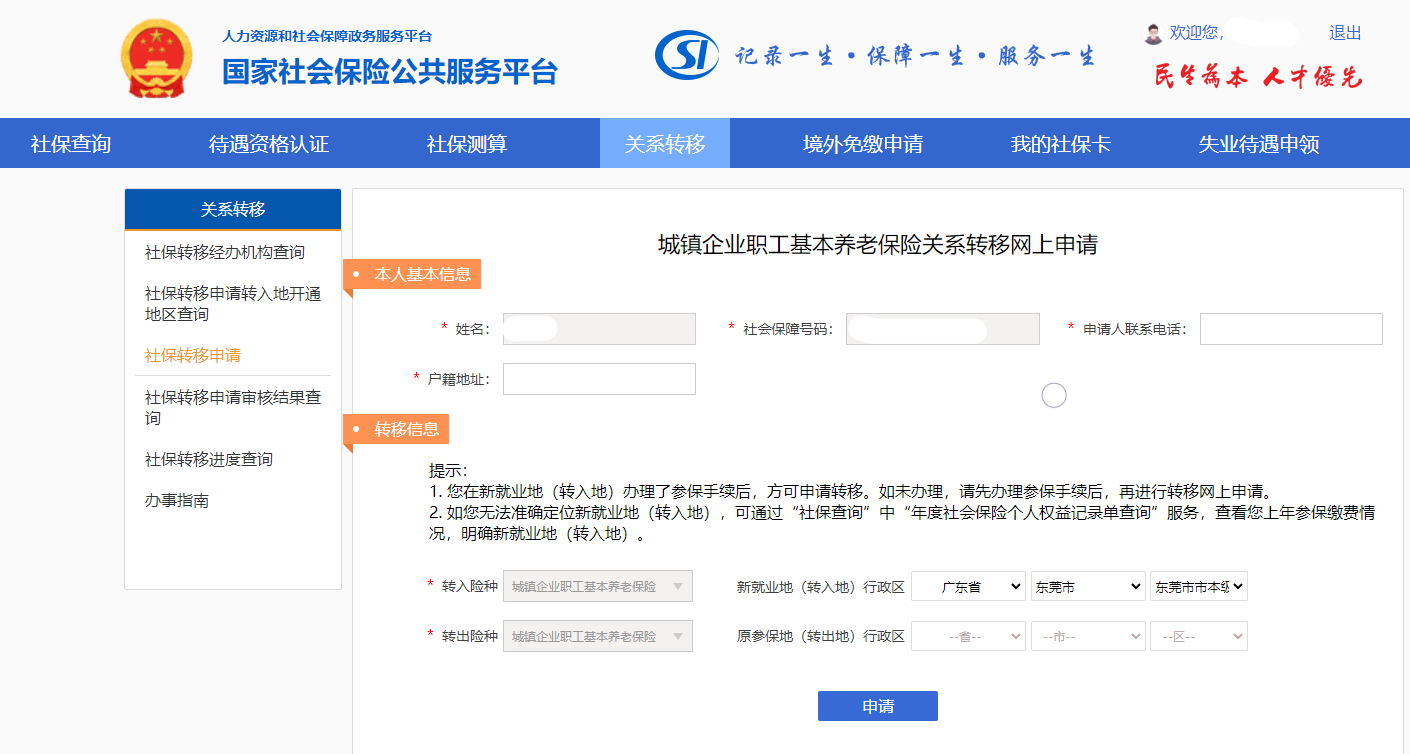Open 我的社保卡 menu item
This screenshot has height=754, width=1410.
(x=1061, y=144)
